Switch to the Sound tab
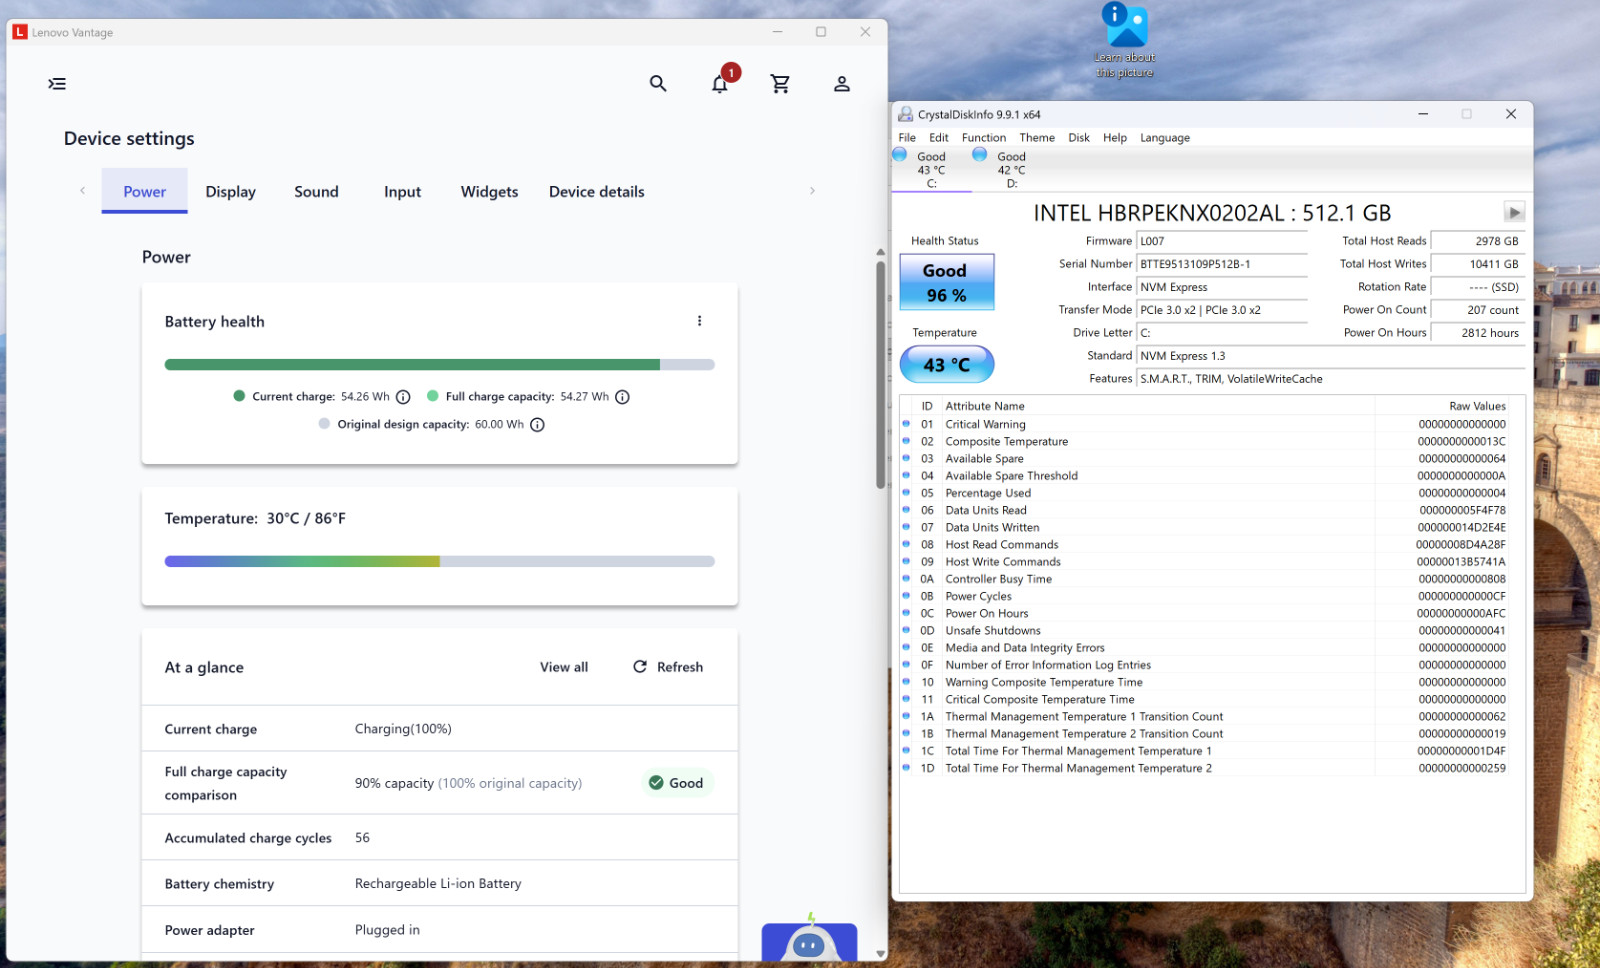 coord(316,192)
